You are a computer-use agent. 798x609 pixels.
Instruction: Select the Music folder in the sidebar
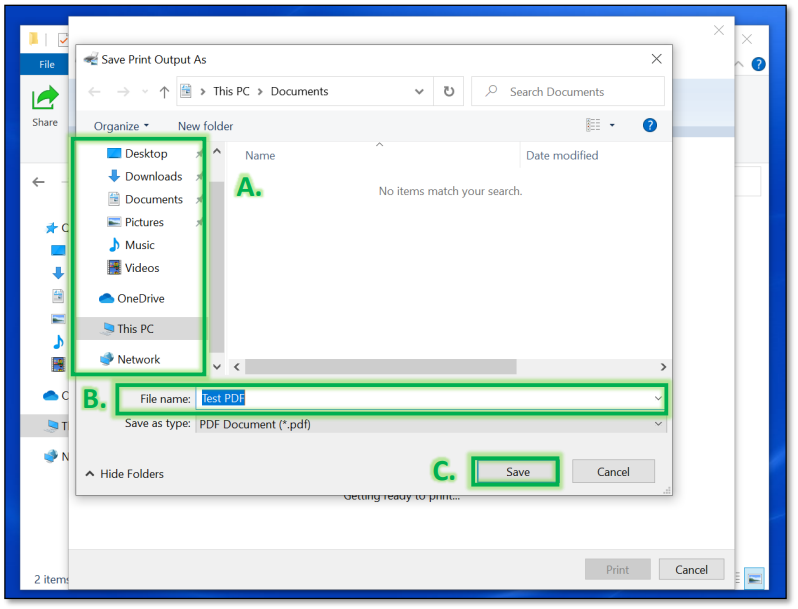139,245
